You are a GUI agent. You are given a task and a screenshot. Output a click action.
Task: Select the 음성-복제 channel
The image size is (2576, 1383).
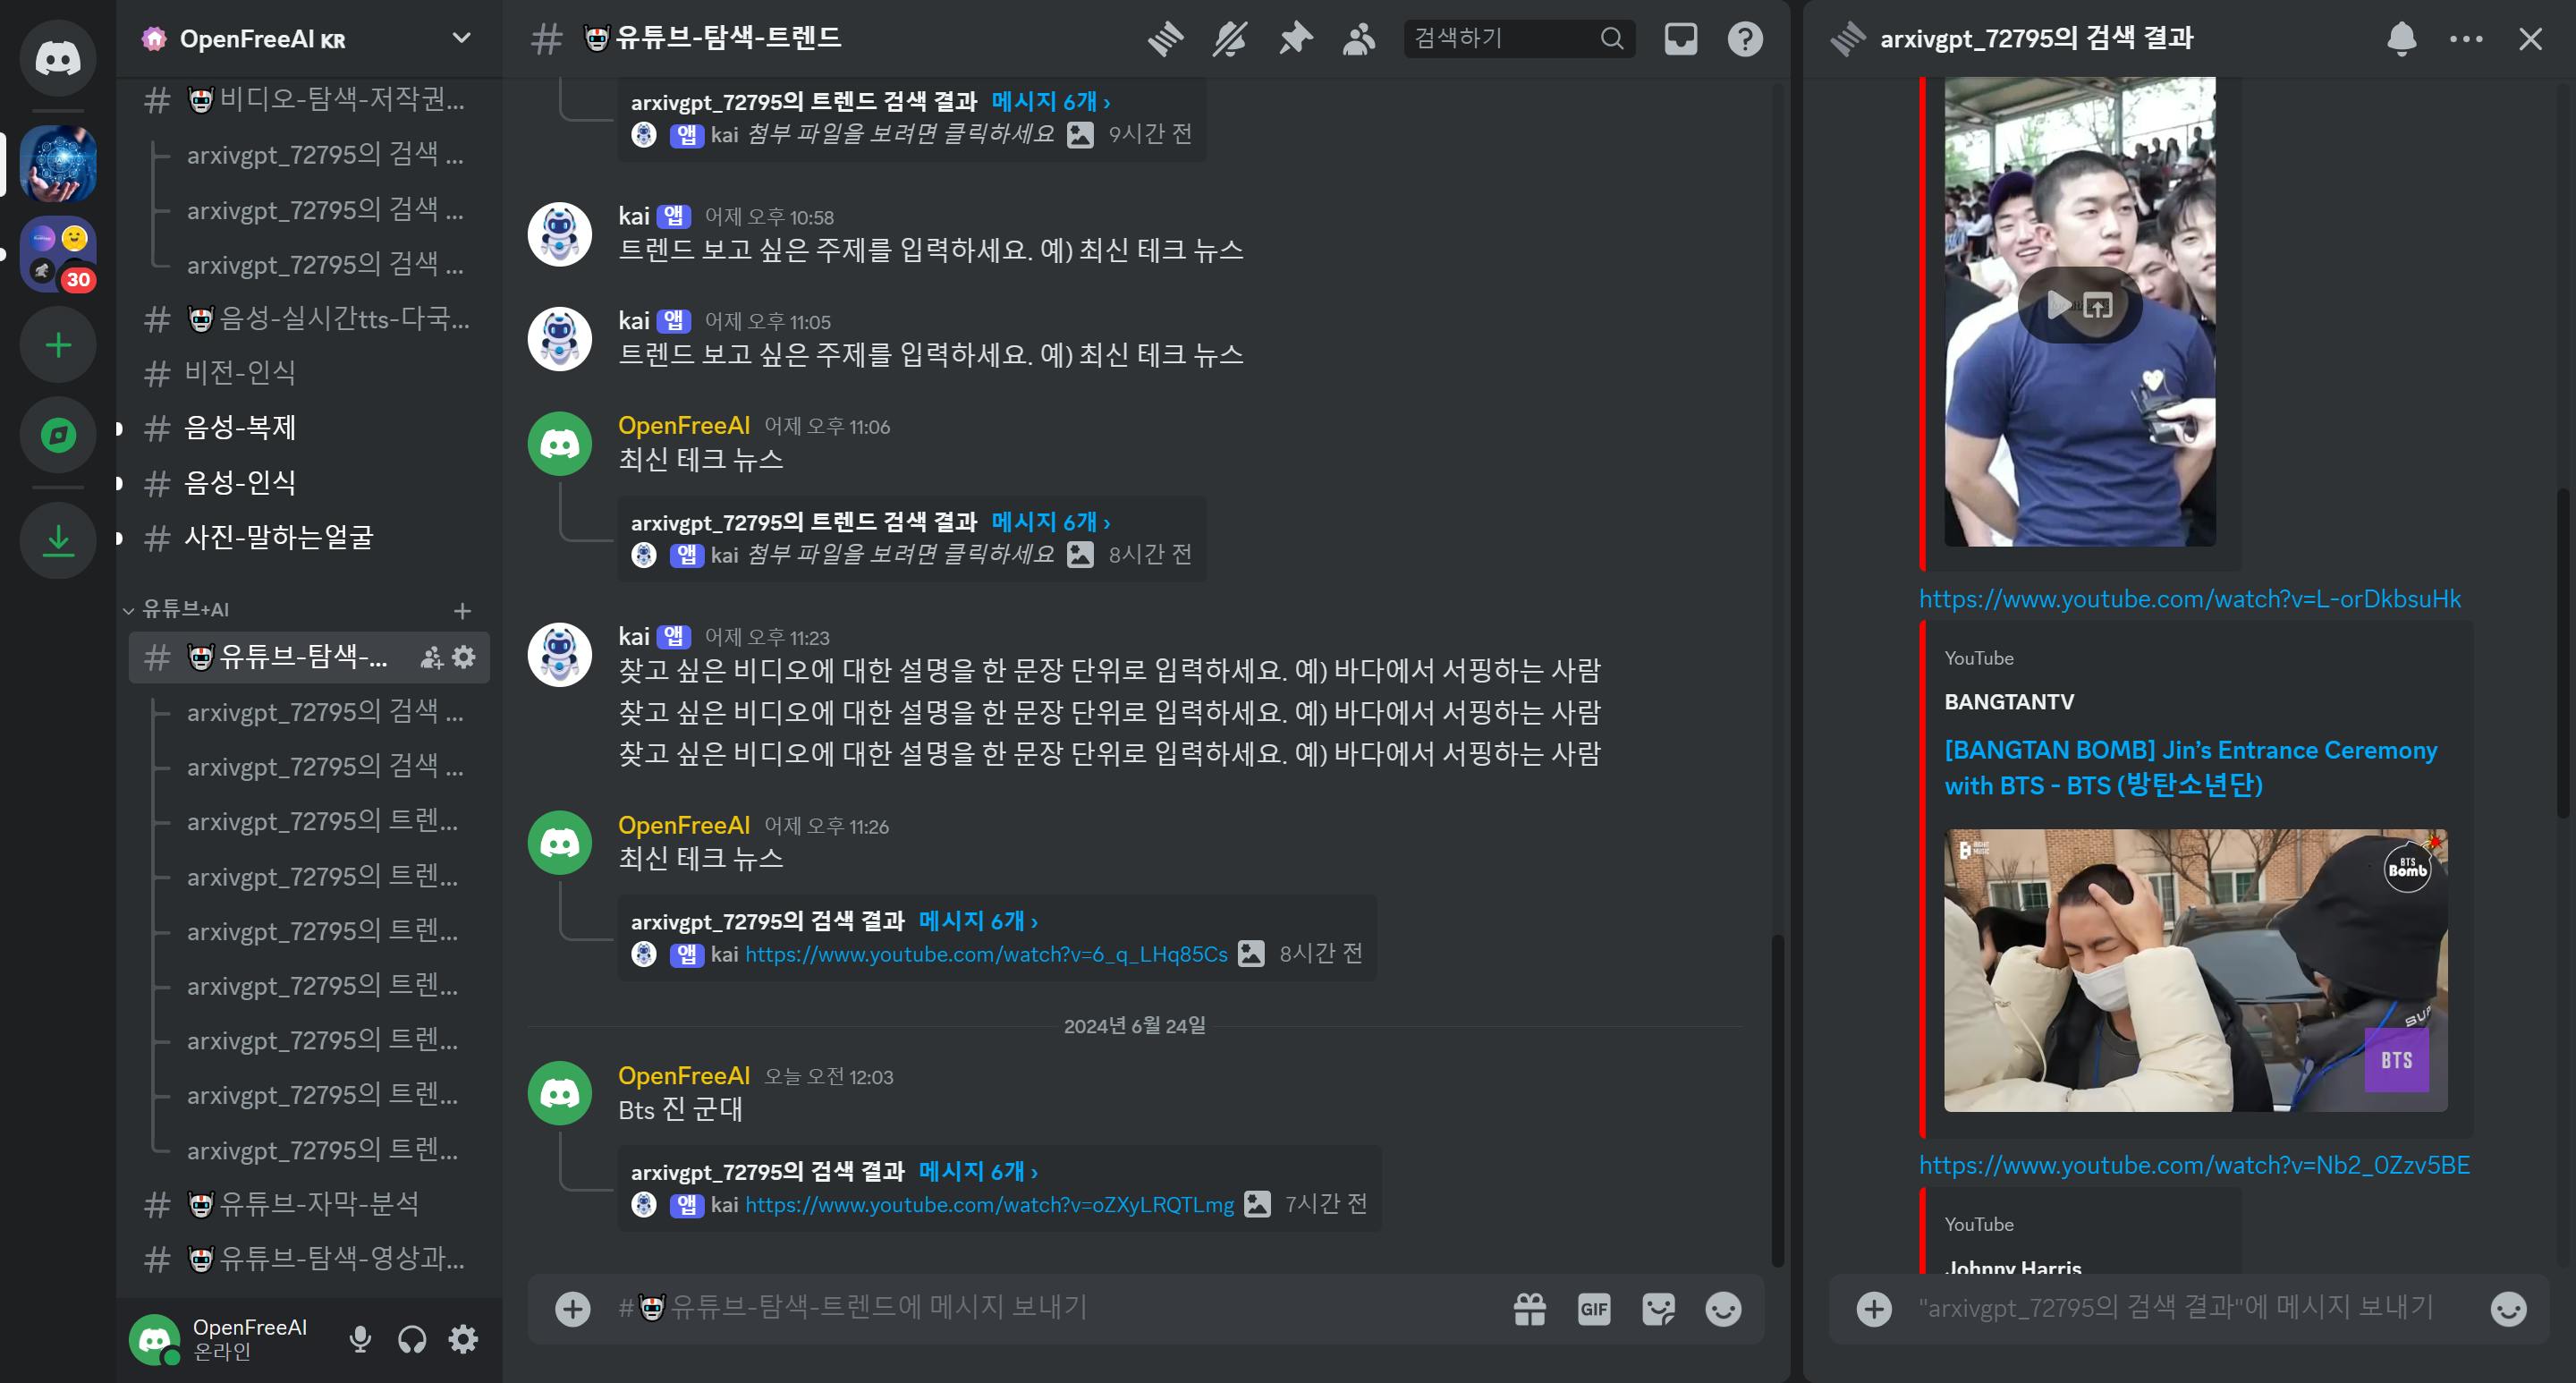[240, 428]
